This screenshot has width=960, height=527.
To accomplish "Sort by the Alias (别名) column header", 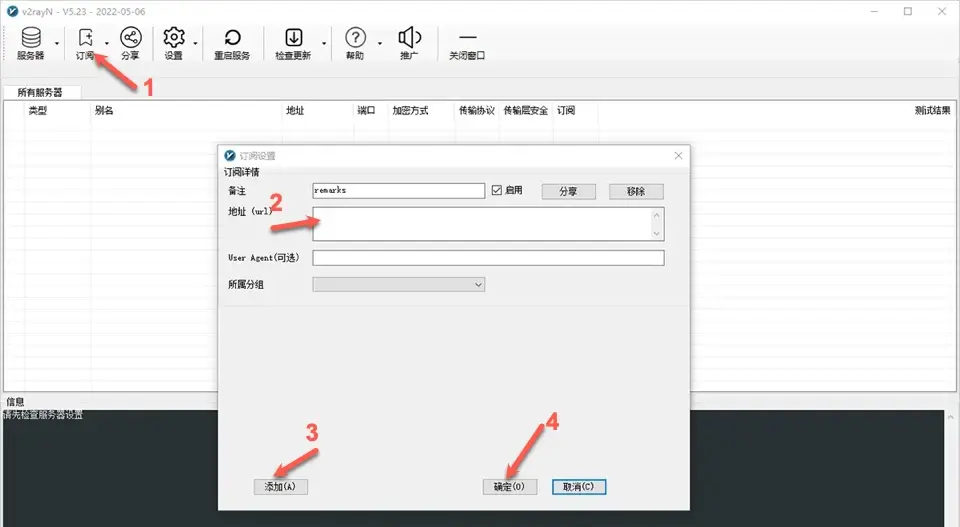I will tap(104, 111).
